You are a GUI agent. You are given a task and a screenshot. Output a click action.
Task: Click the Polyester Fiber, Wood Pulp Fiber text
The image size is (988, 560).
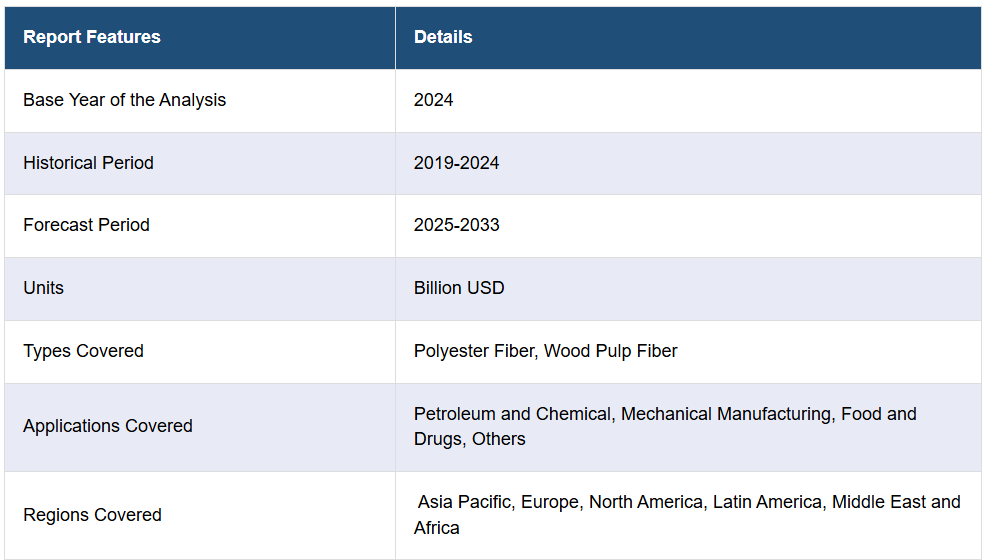545,351
